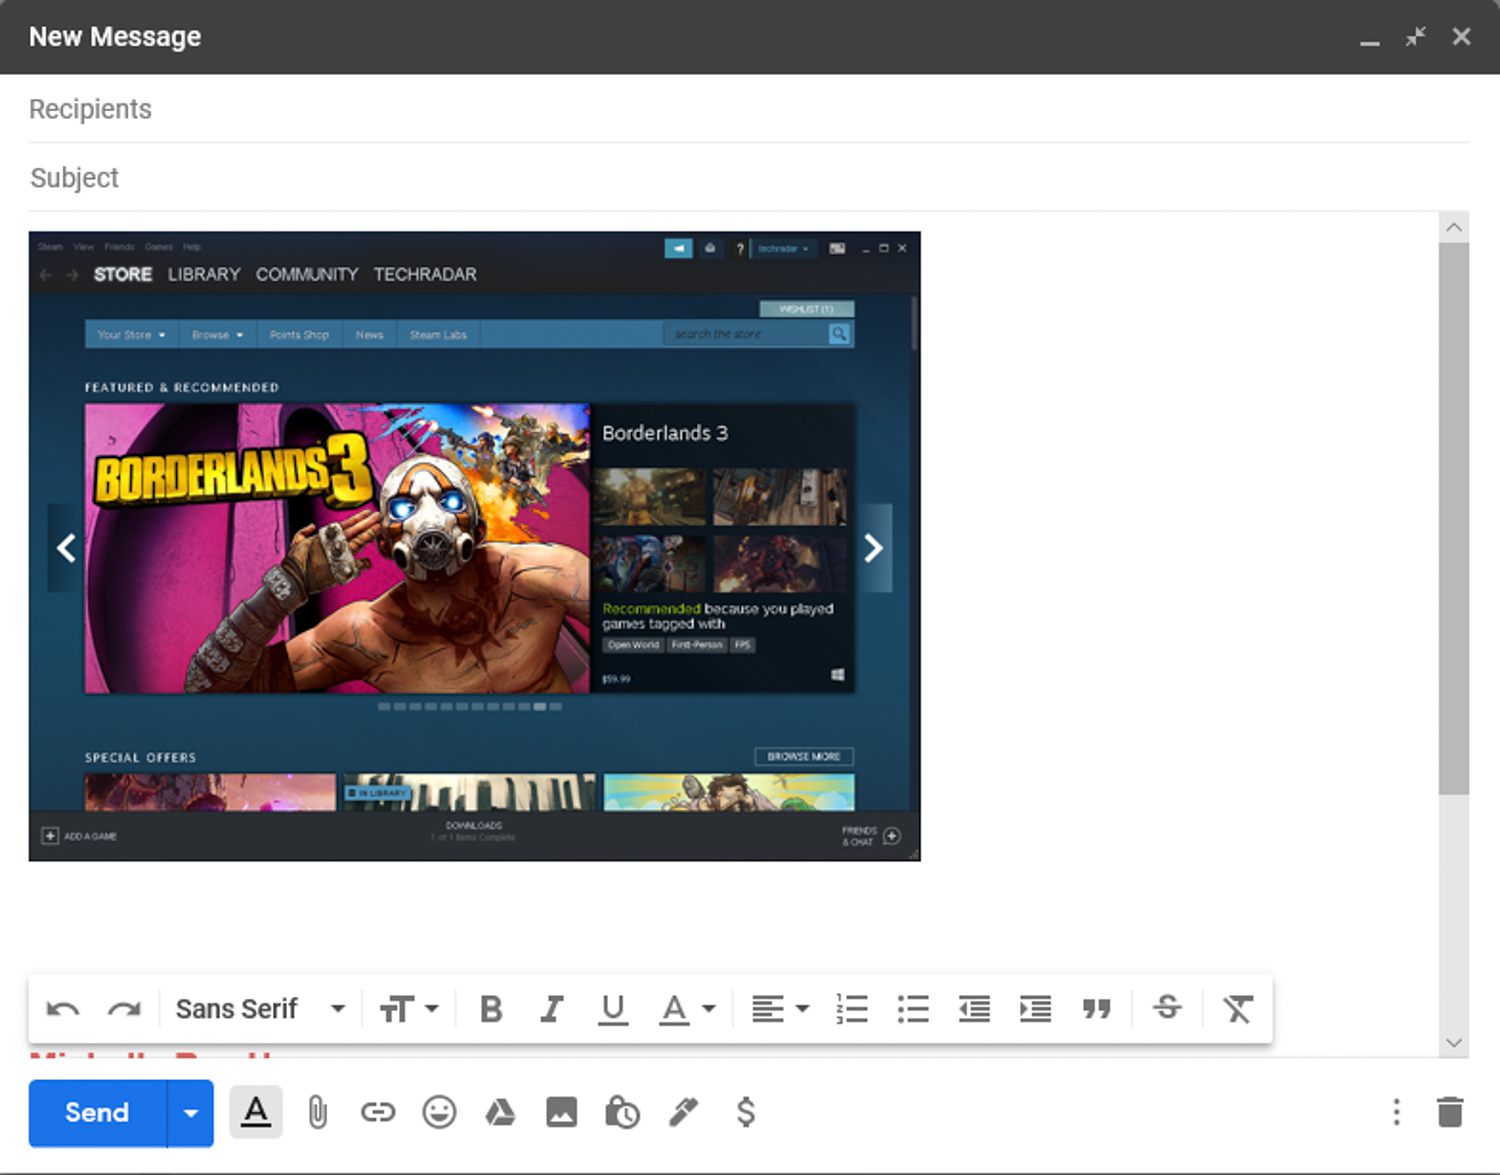Click the Borderlands 3 featured banner
Screen dimensions: 1500x1175
click(337, 548)
